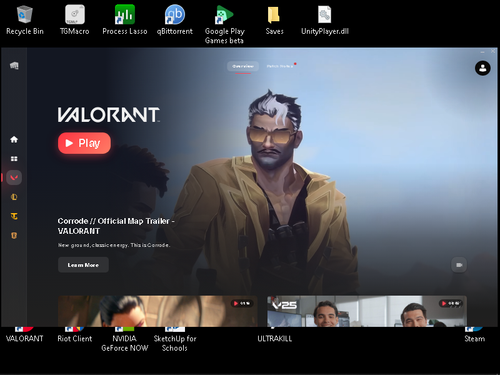Open the games library grid icon
This screenshot has height=375, width=500.
tap(14, 159)
